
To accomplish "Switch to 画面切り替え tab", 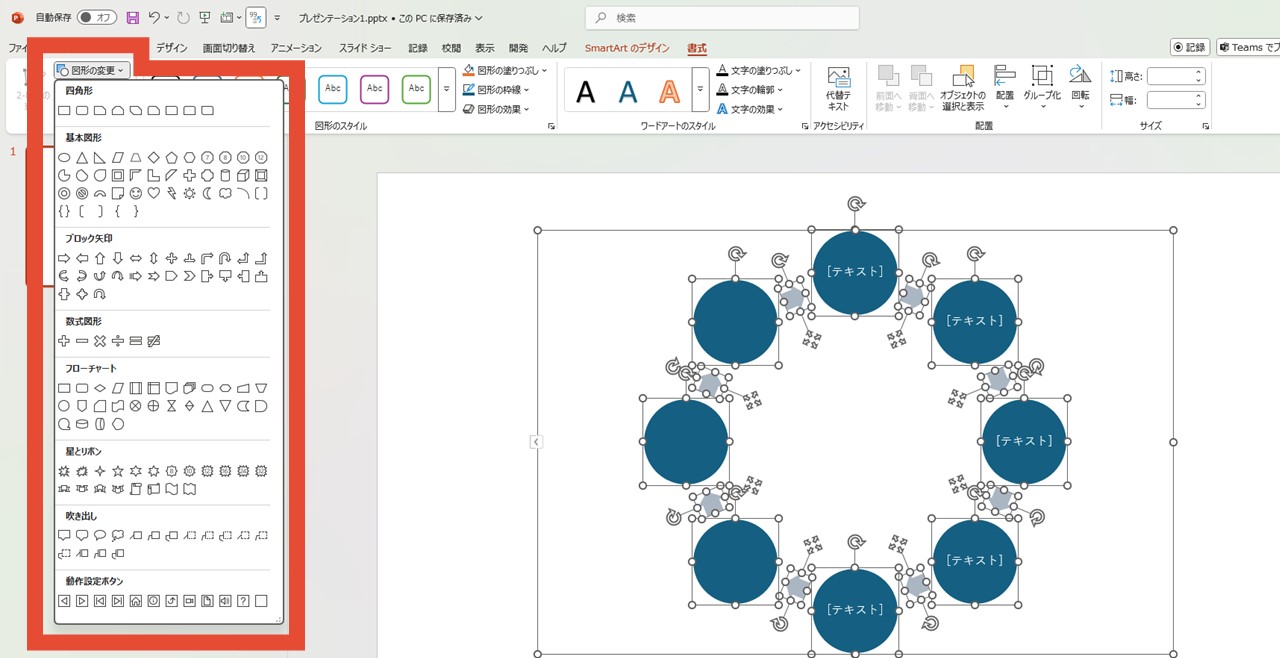I will [229, 48].
